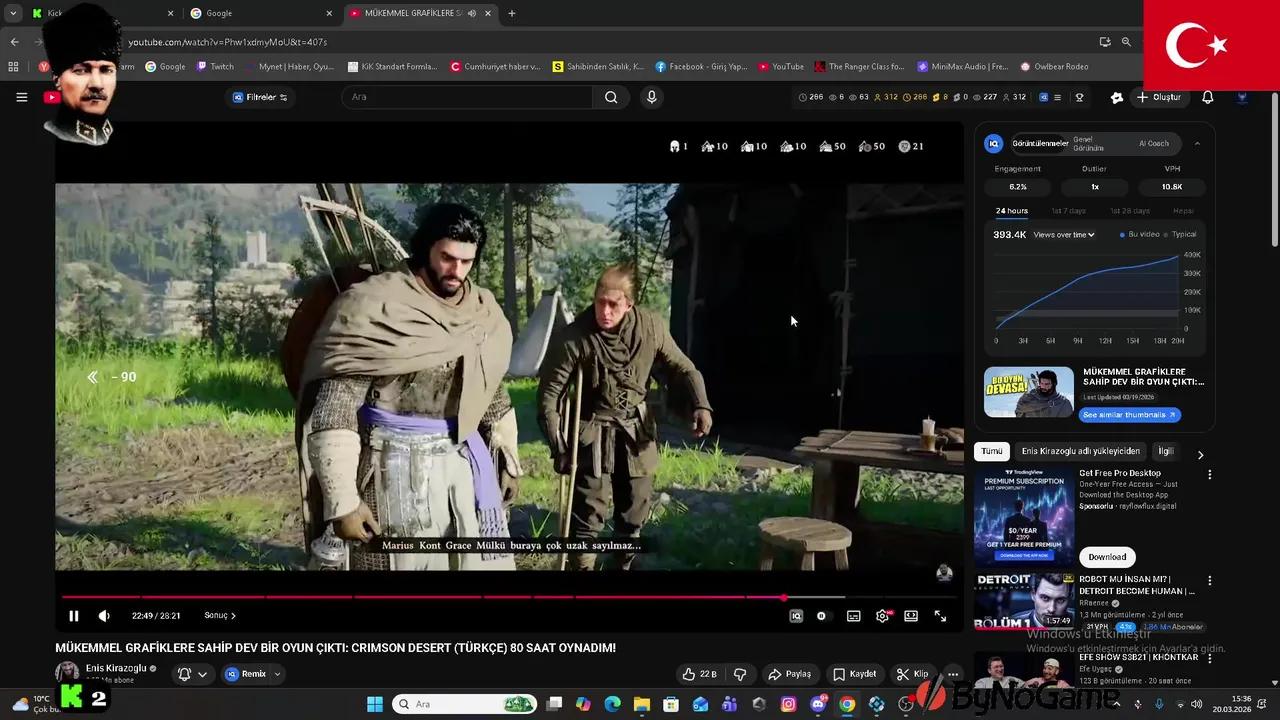This screenshot has height=720, width=1280.
Task: Pause the video playback
Action: (x=73, y=616)
